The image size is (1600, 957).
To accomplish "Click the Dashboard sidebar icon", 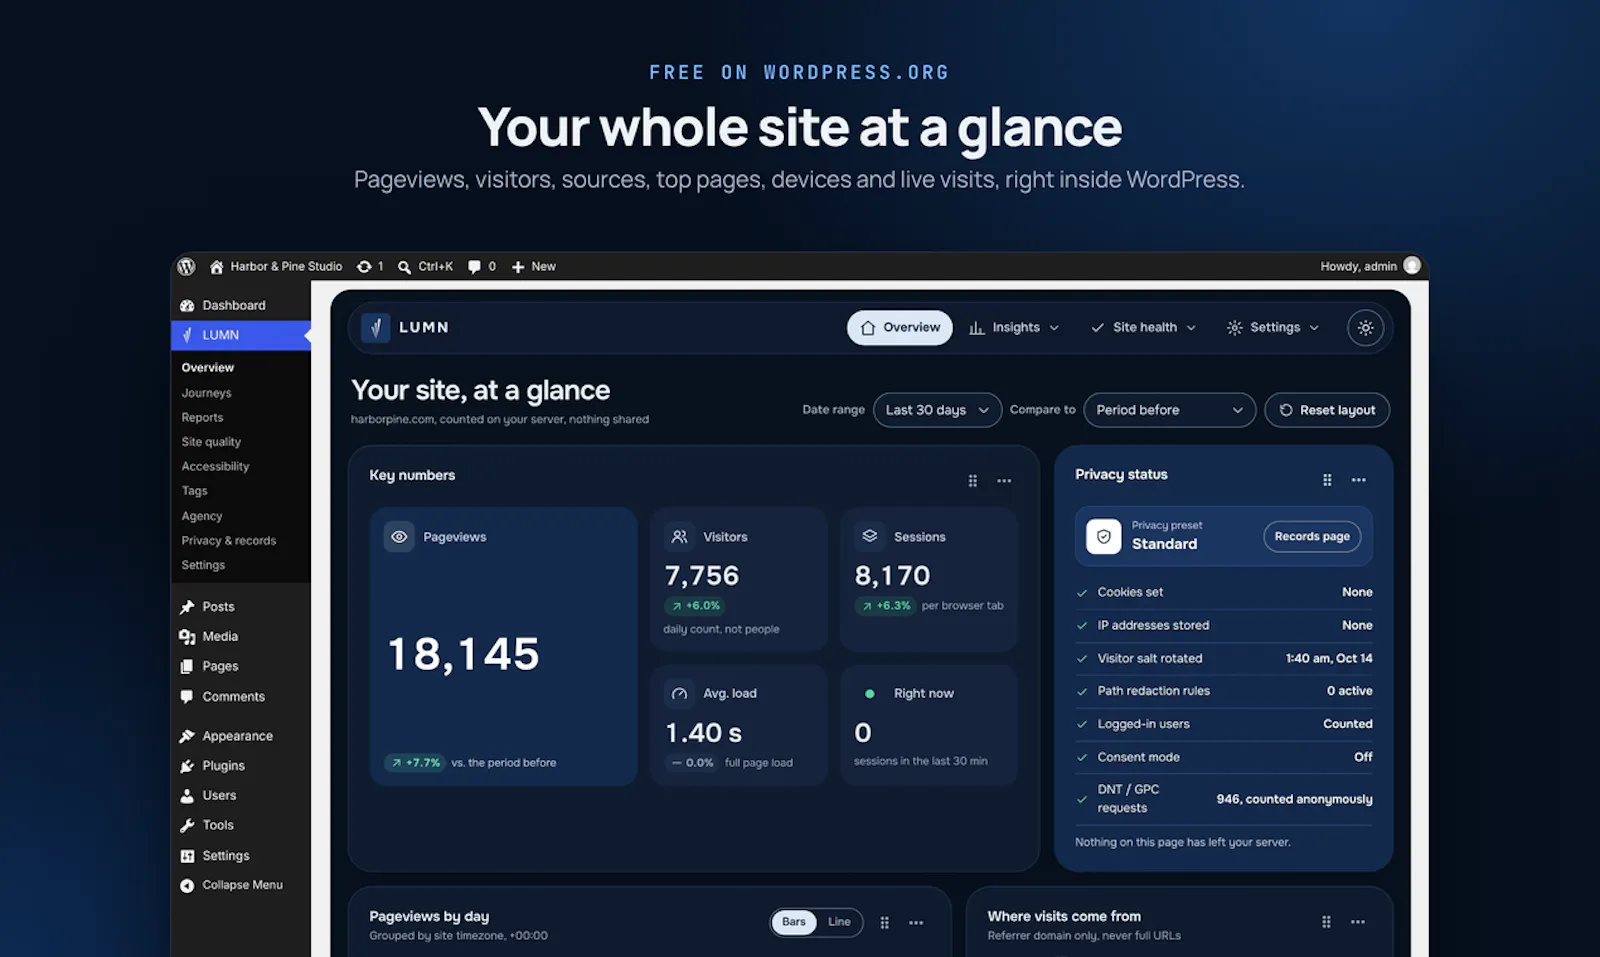I will coord(187,305).
